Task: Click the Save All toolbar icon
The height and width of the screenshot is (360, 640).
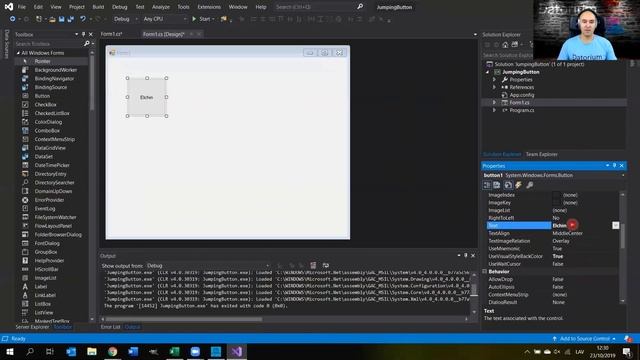Action: tap(71, 19)
